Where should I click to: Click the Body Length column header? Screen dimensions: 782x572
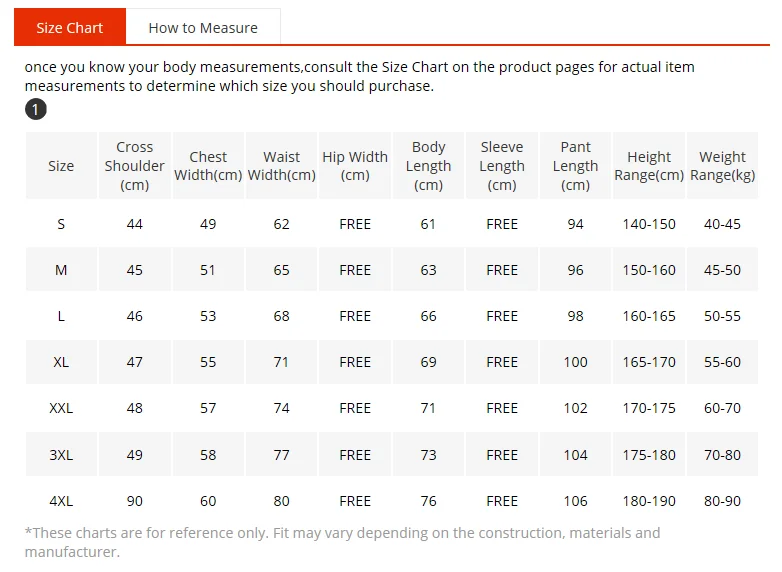coord(428,166)
